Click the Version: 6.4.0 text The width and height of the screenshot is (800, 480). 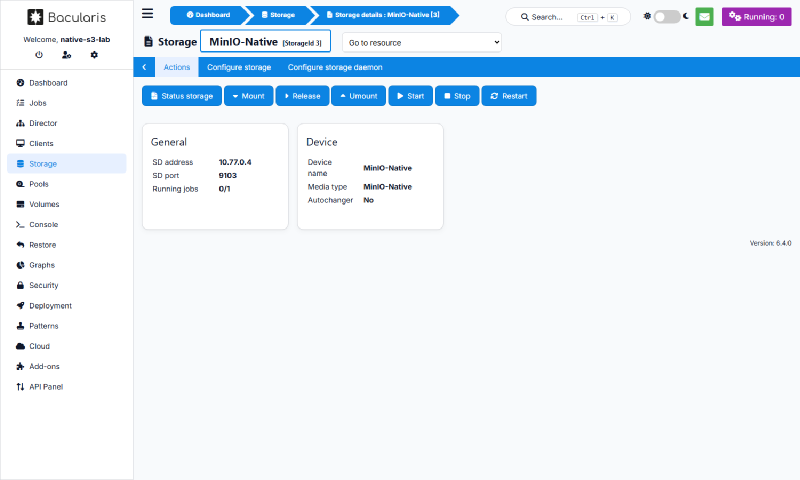click(770, 243)
